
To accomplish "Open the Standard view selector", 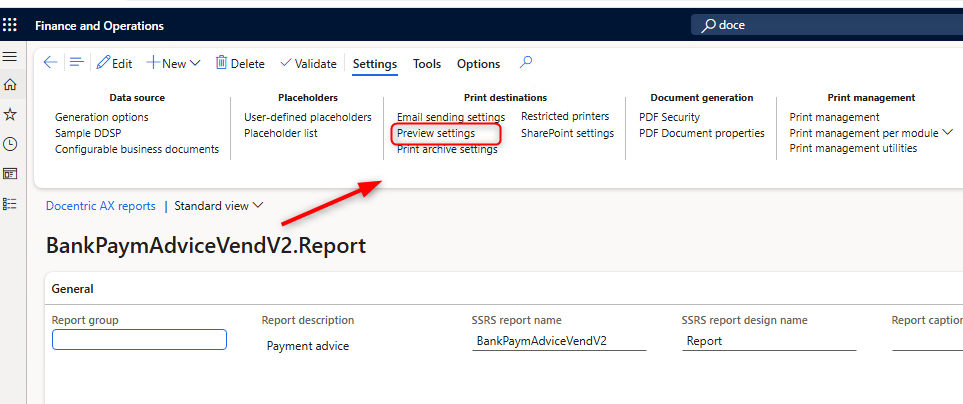I will pos(219,206).
